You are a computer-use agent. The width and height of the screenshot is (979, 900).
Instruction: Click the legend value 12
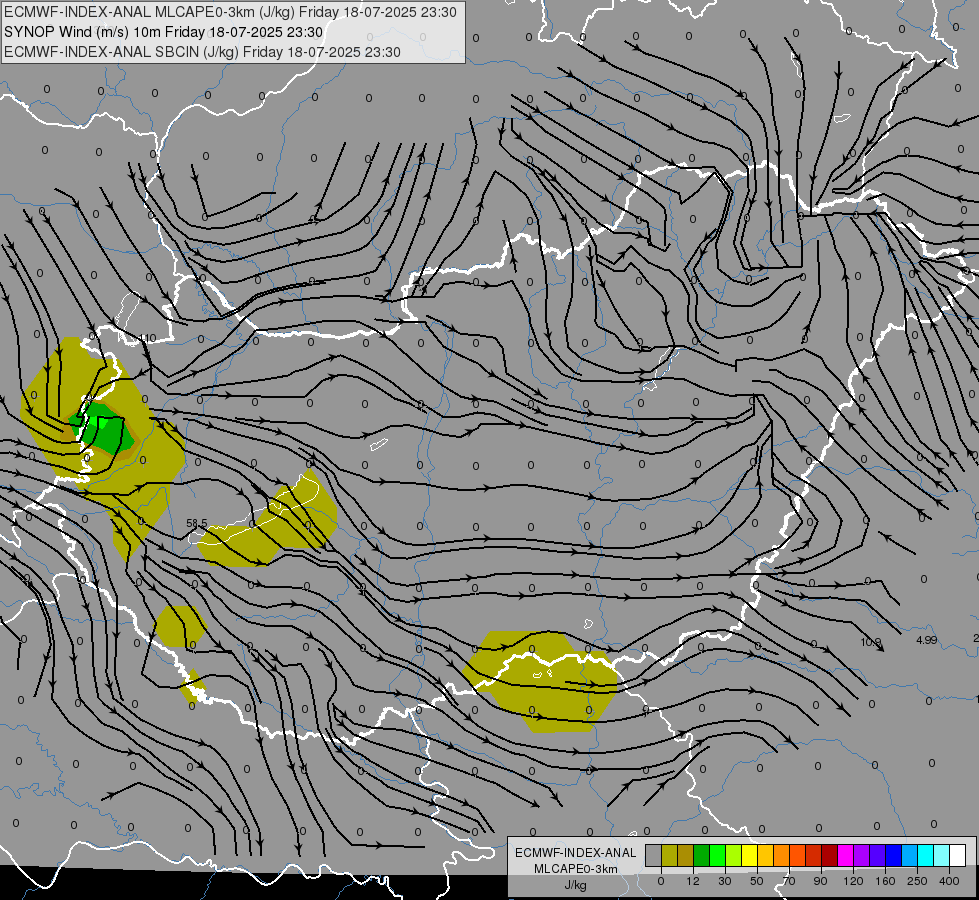[x=692, y=881]
